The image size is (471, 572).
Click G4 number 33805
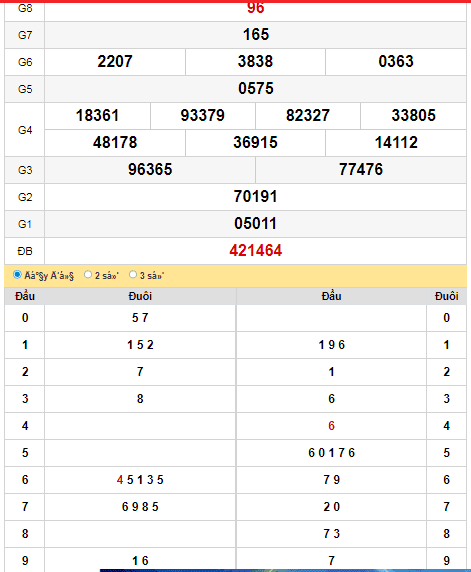pos(413,116)
